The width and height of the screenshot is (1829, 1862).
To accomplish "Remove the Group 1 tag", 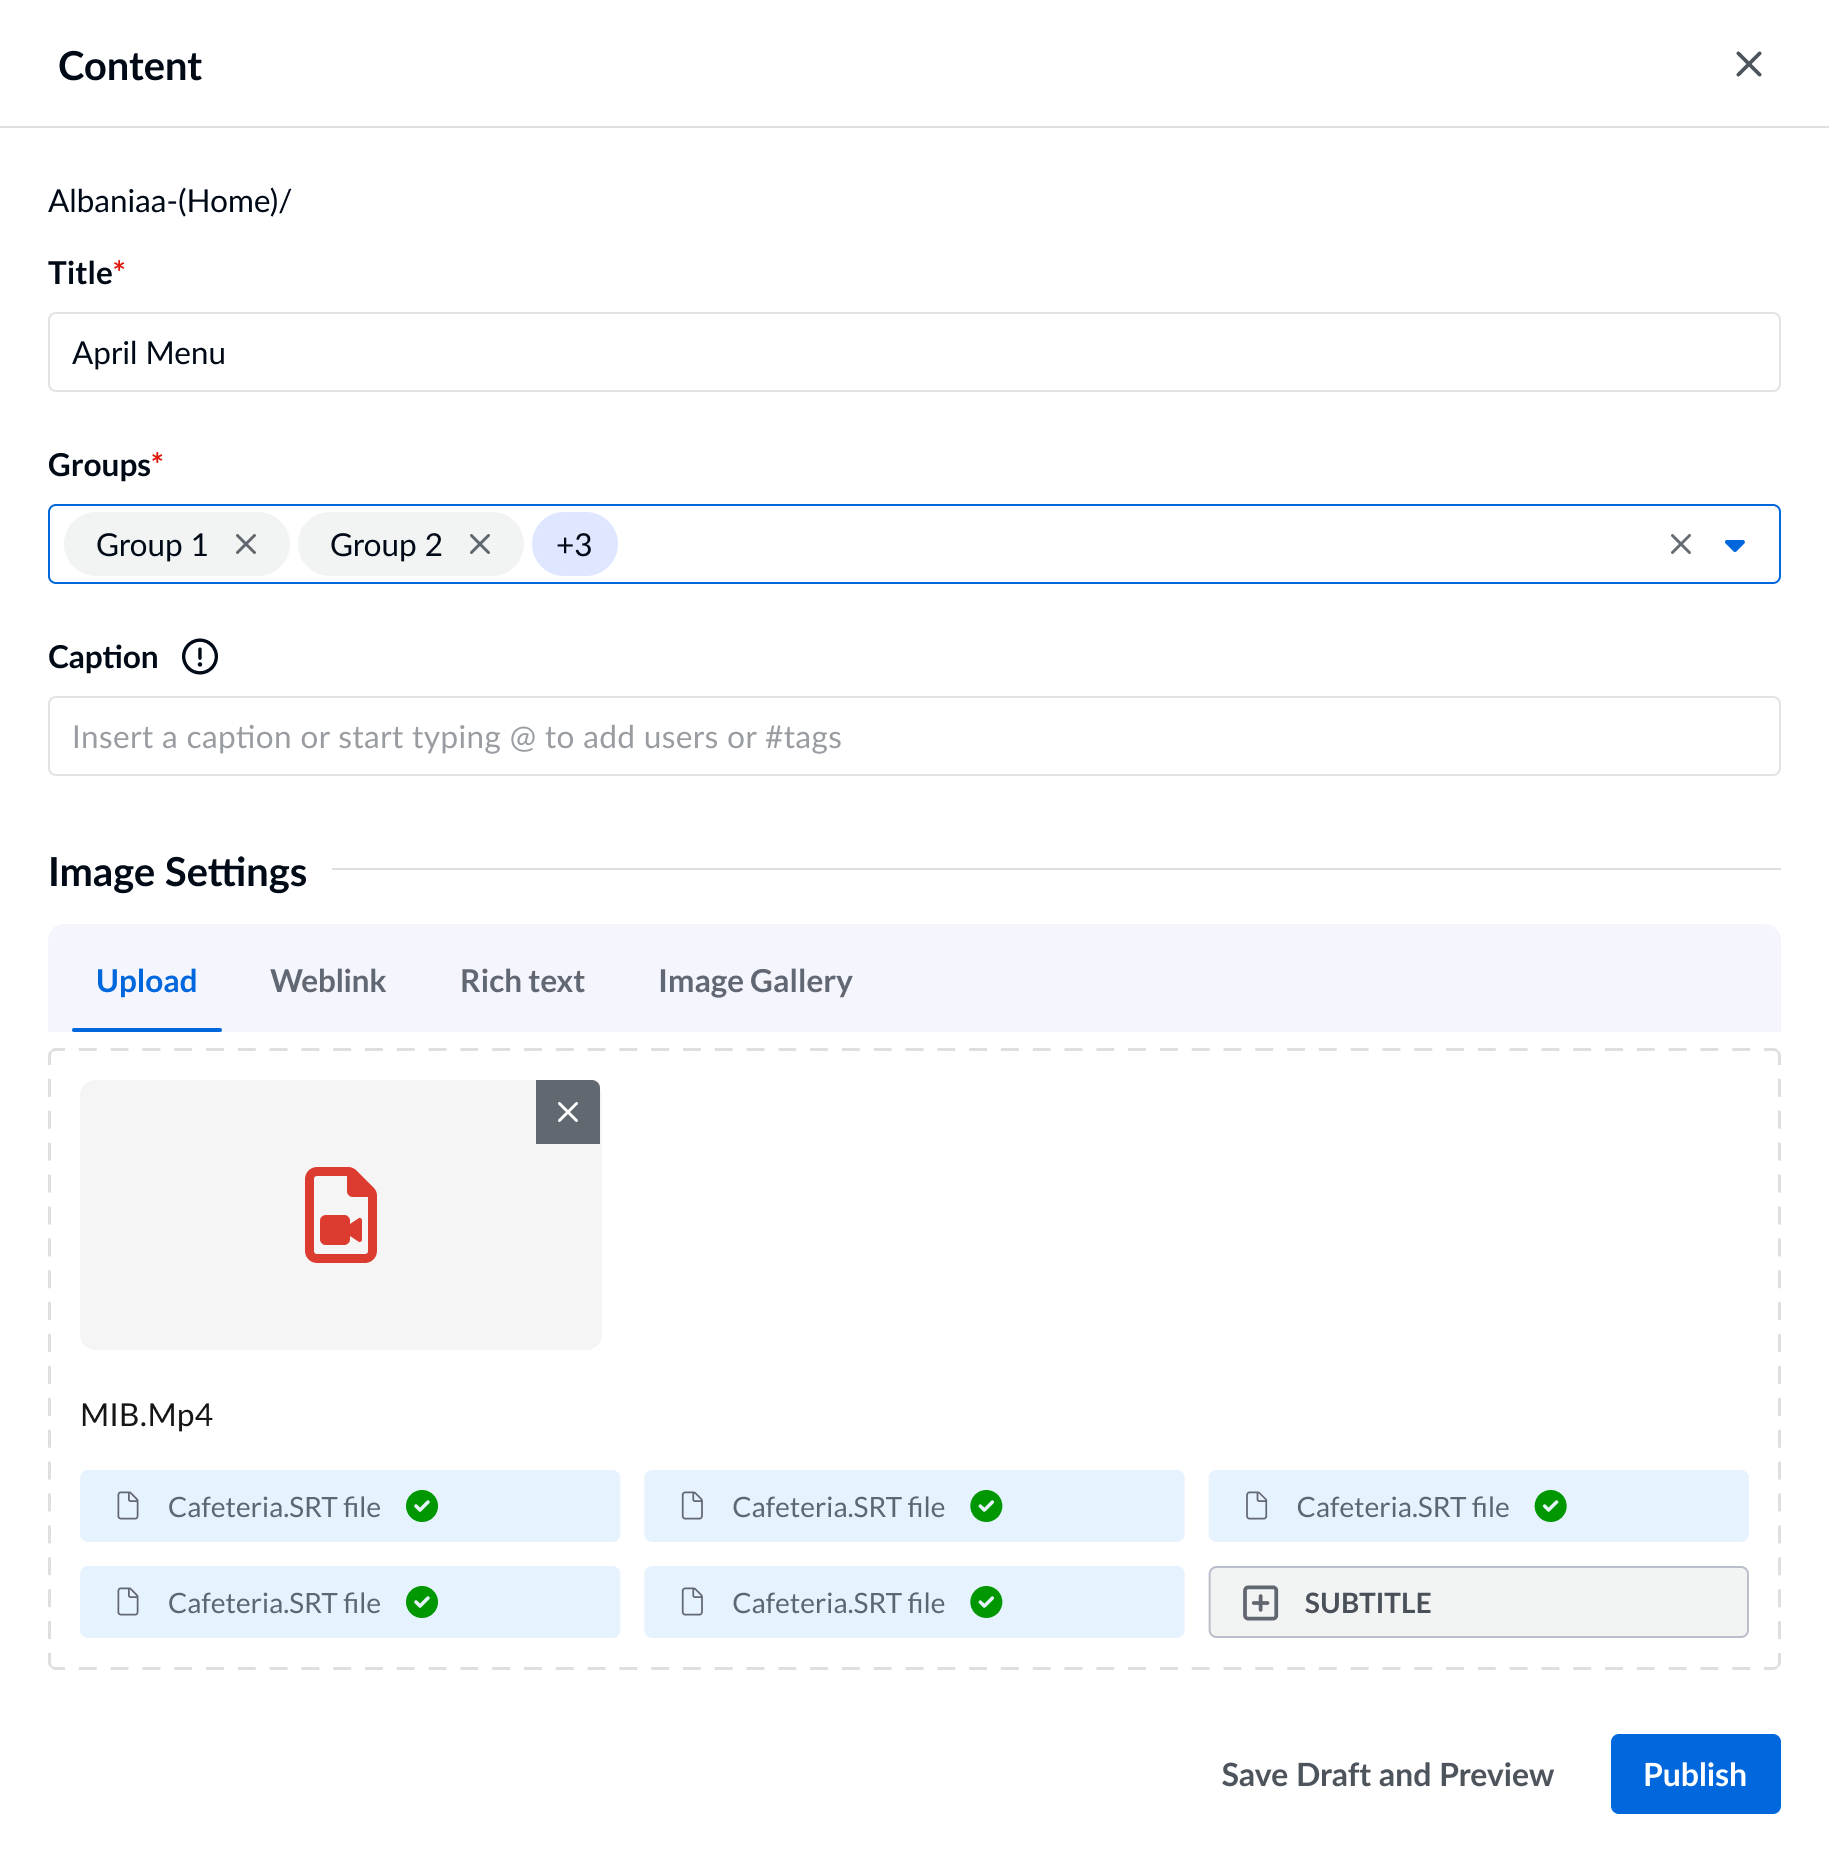I will click(247, 544).
